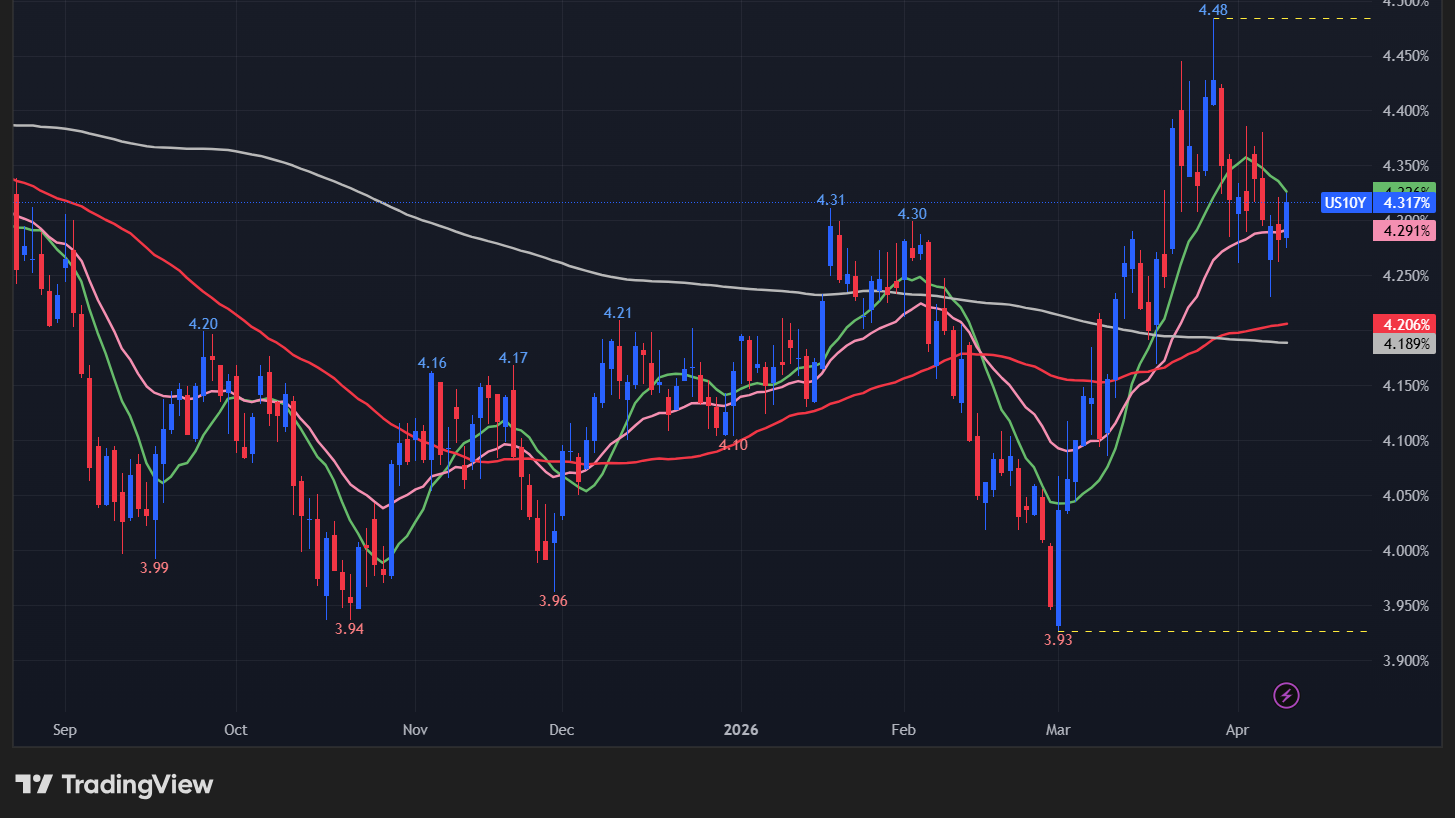Click the 3.900% level on price axis
This screenshot has height=818, width=1455.
pyautogui.click(x=1405, y=661)
